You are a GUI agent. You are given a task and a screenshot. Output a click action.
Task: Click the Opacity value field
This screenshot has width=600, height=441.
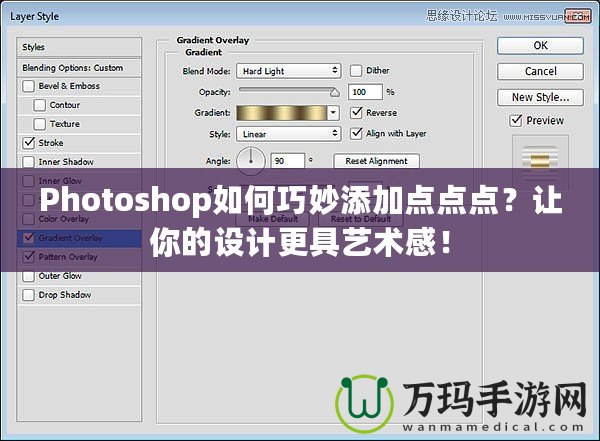point(365,92)
